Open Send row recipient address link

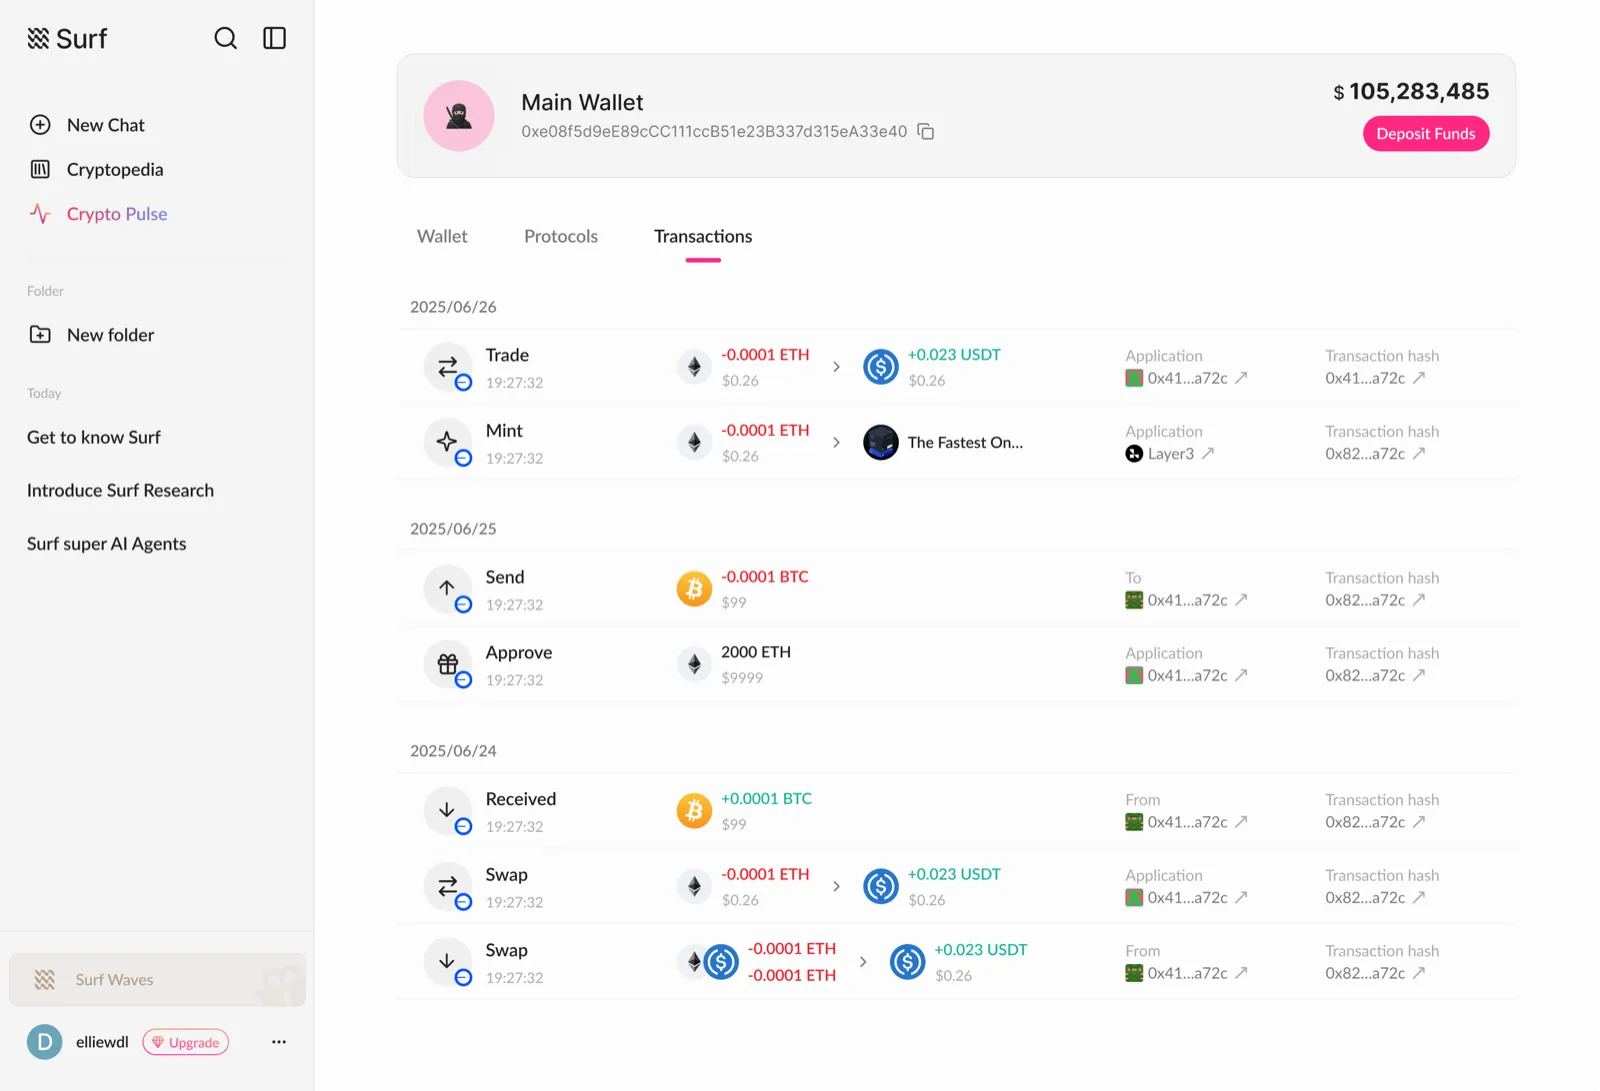(x=1187, y=600)
